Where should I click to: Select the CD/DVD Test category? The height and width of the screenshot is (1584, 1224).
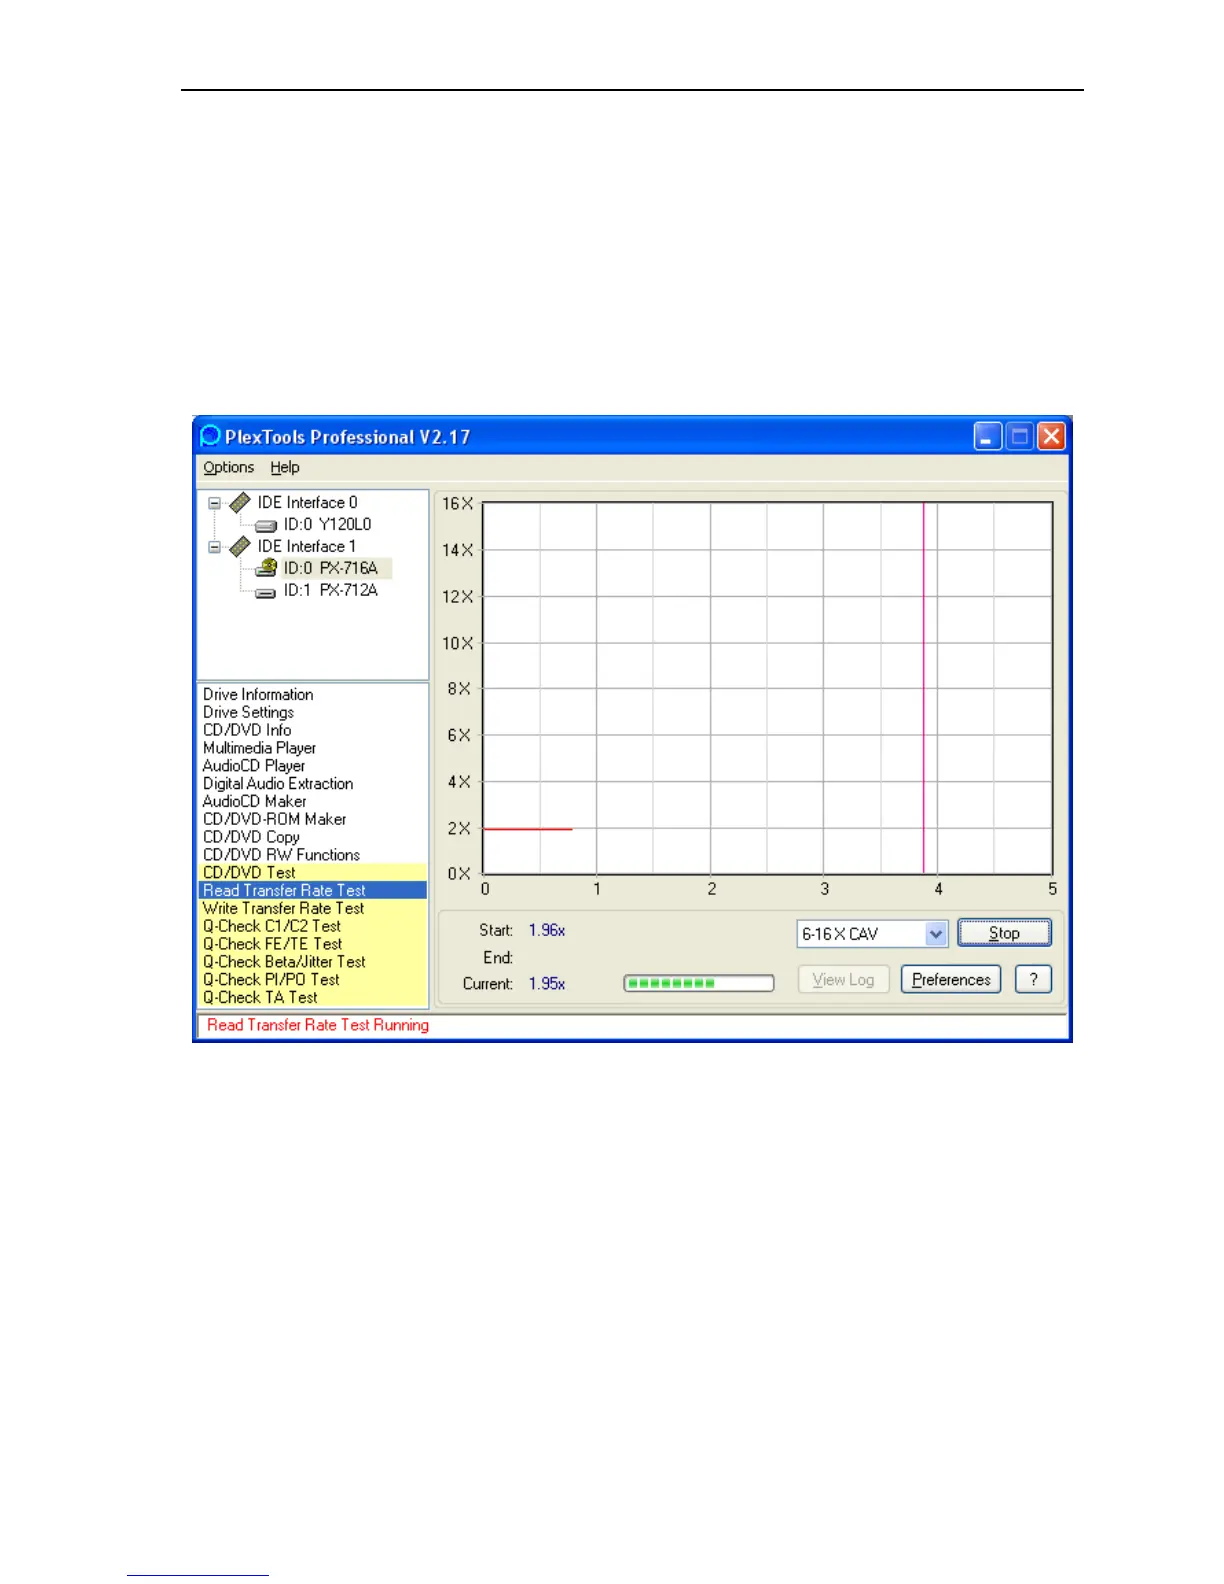click(313, 873)
